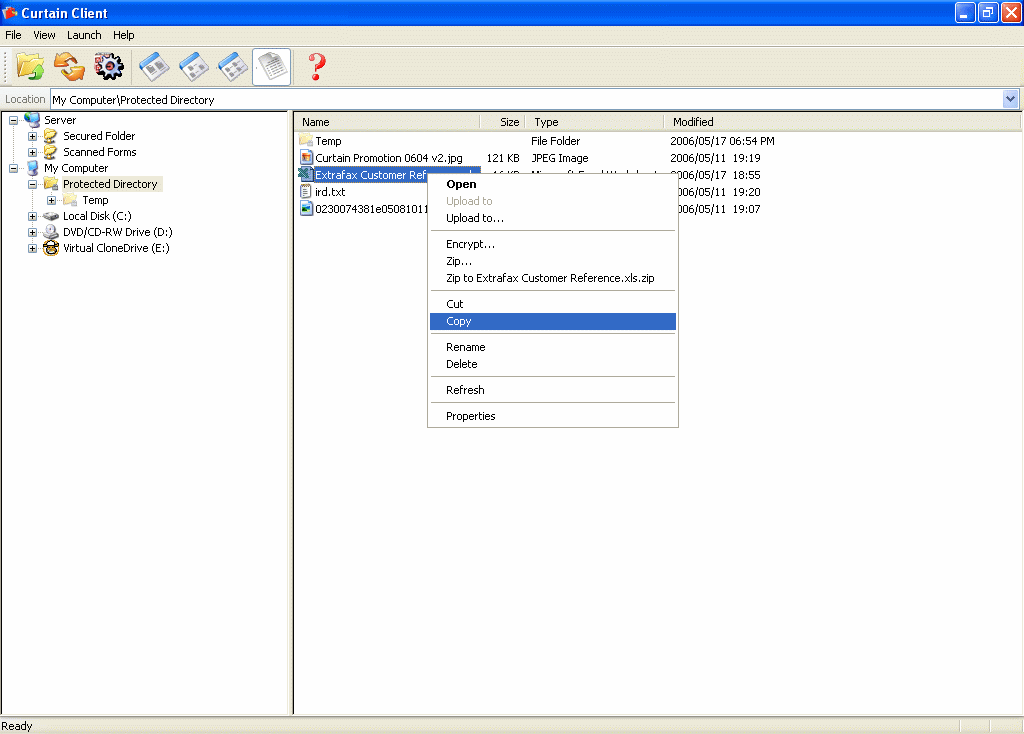The image size is (1024, 734).
Task: Open the Location path dropdown arrow
Action: [x=1010, y=99]
